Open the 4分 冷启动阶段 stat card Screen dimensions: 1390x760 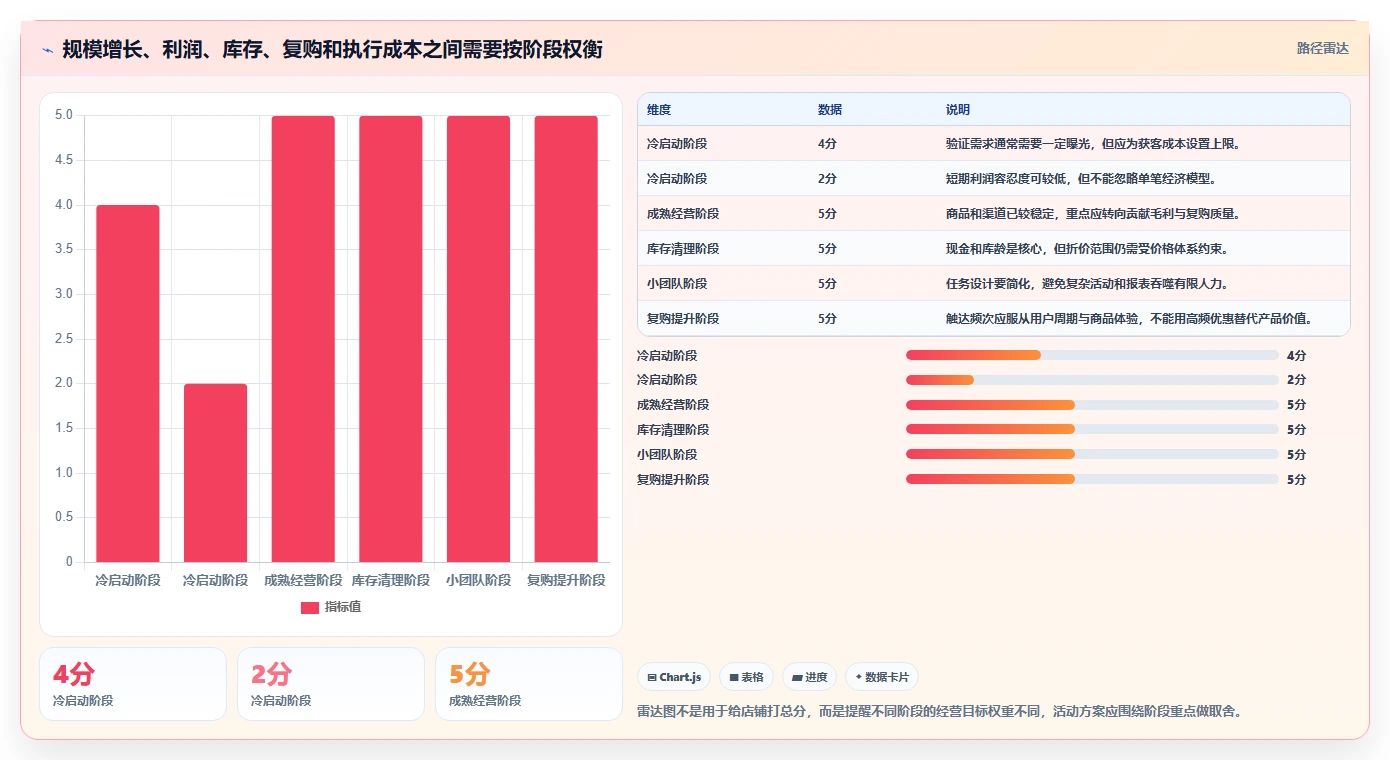(133, 684)
